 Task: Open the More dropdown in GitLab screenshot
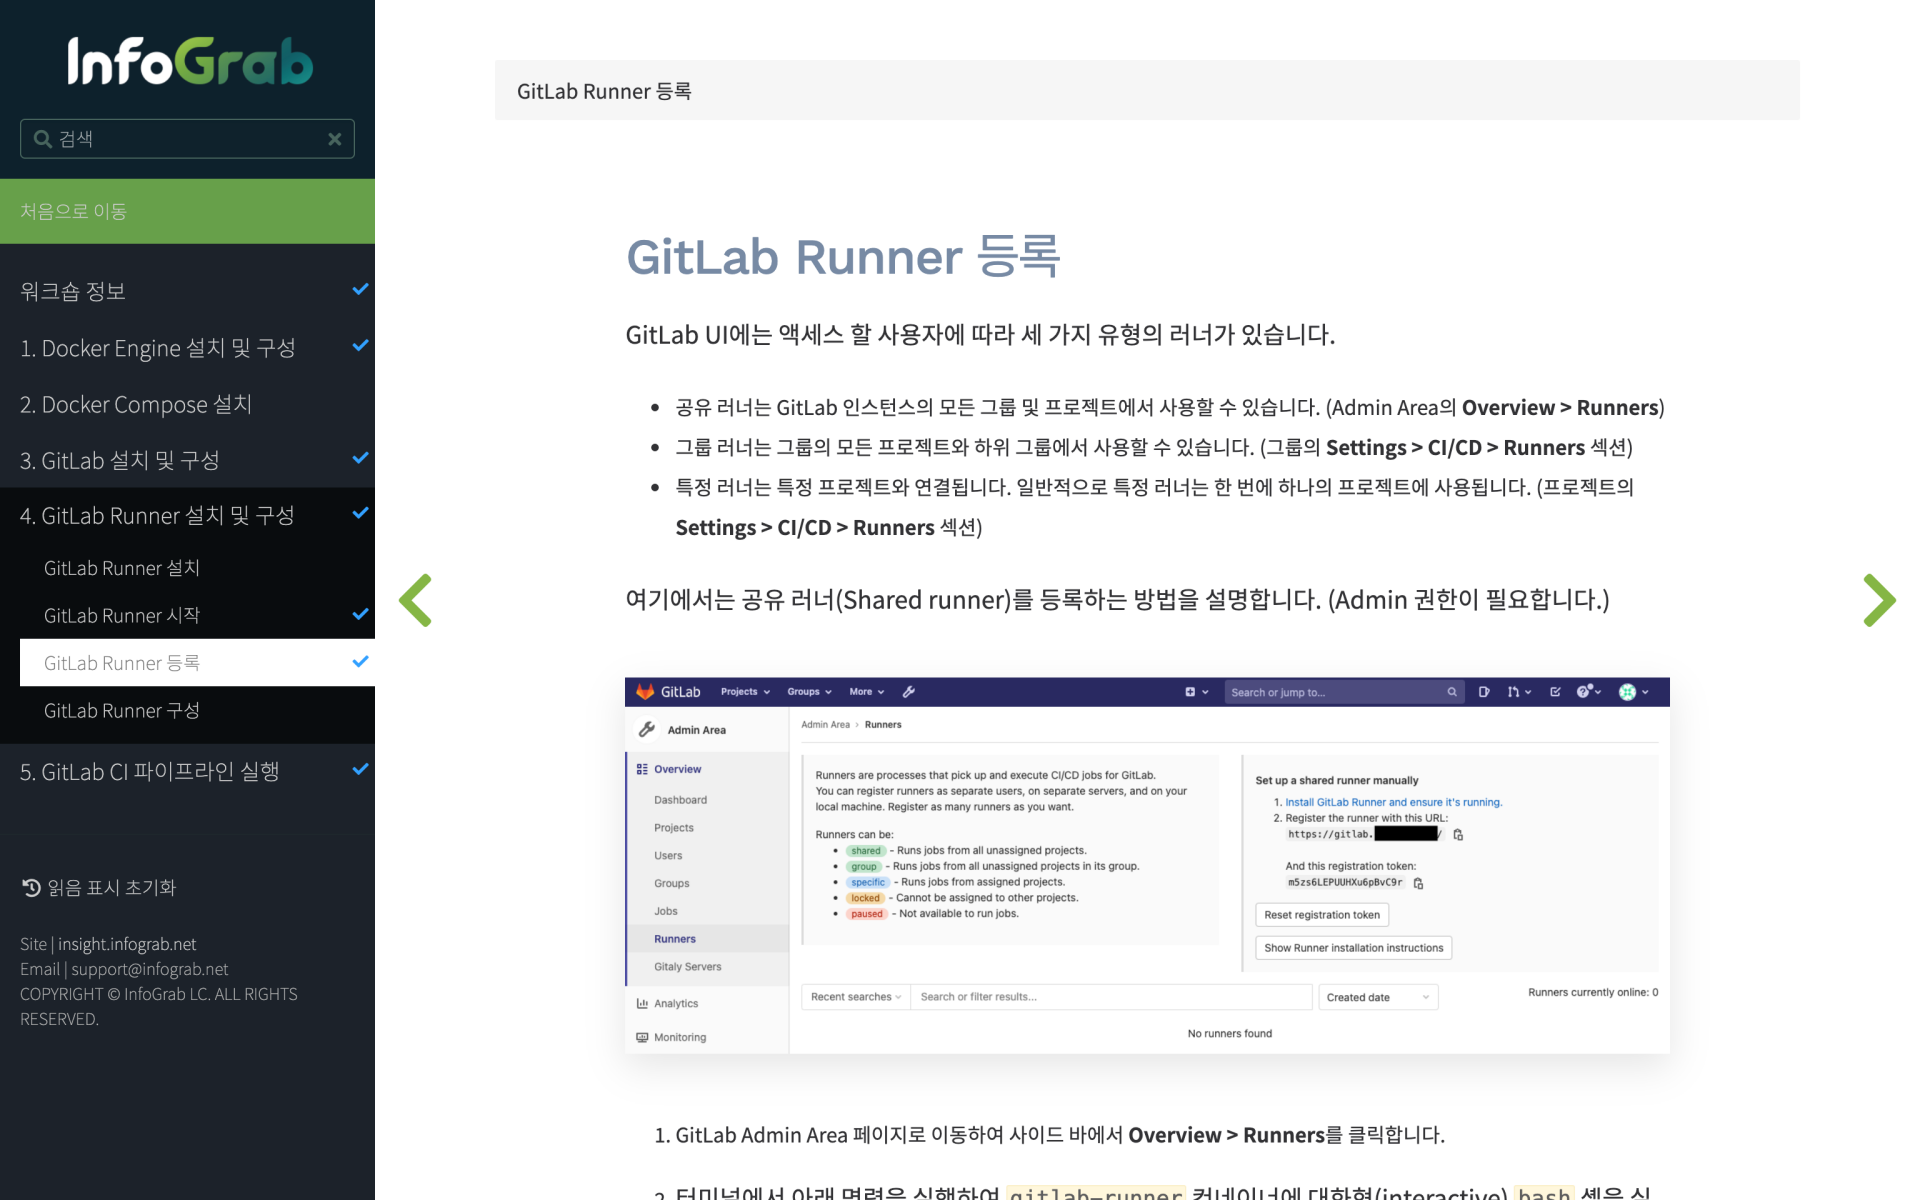(868, 692)
